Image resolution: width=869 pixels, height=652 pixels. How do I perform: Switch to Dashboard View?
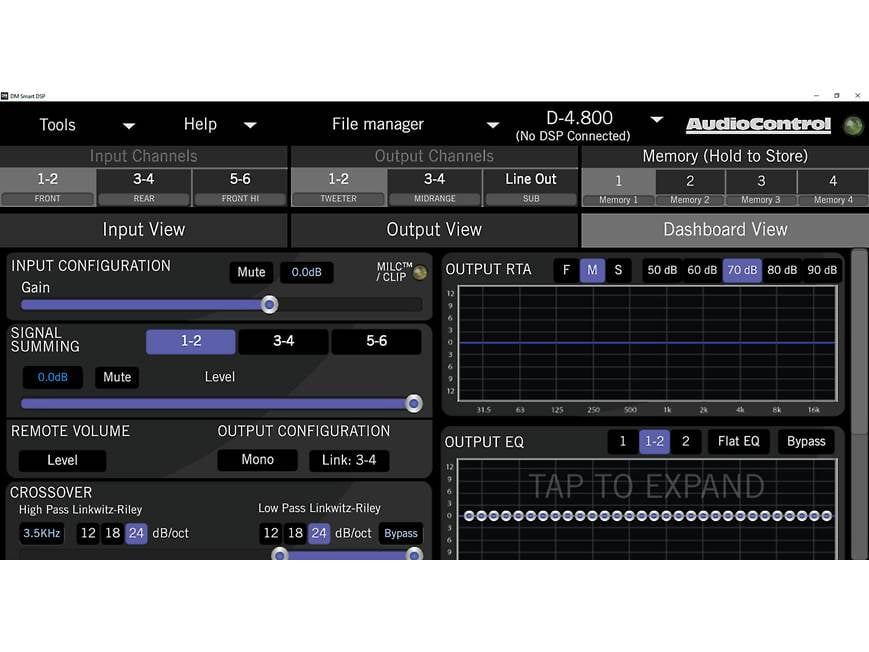tap(725, 230)
